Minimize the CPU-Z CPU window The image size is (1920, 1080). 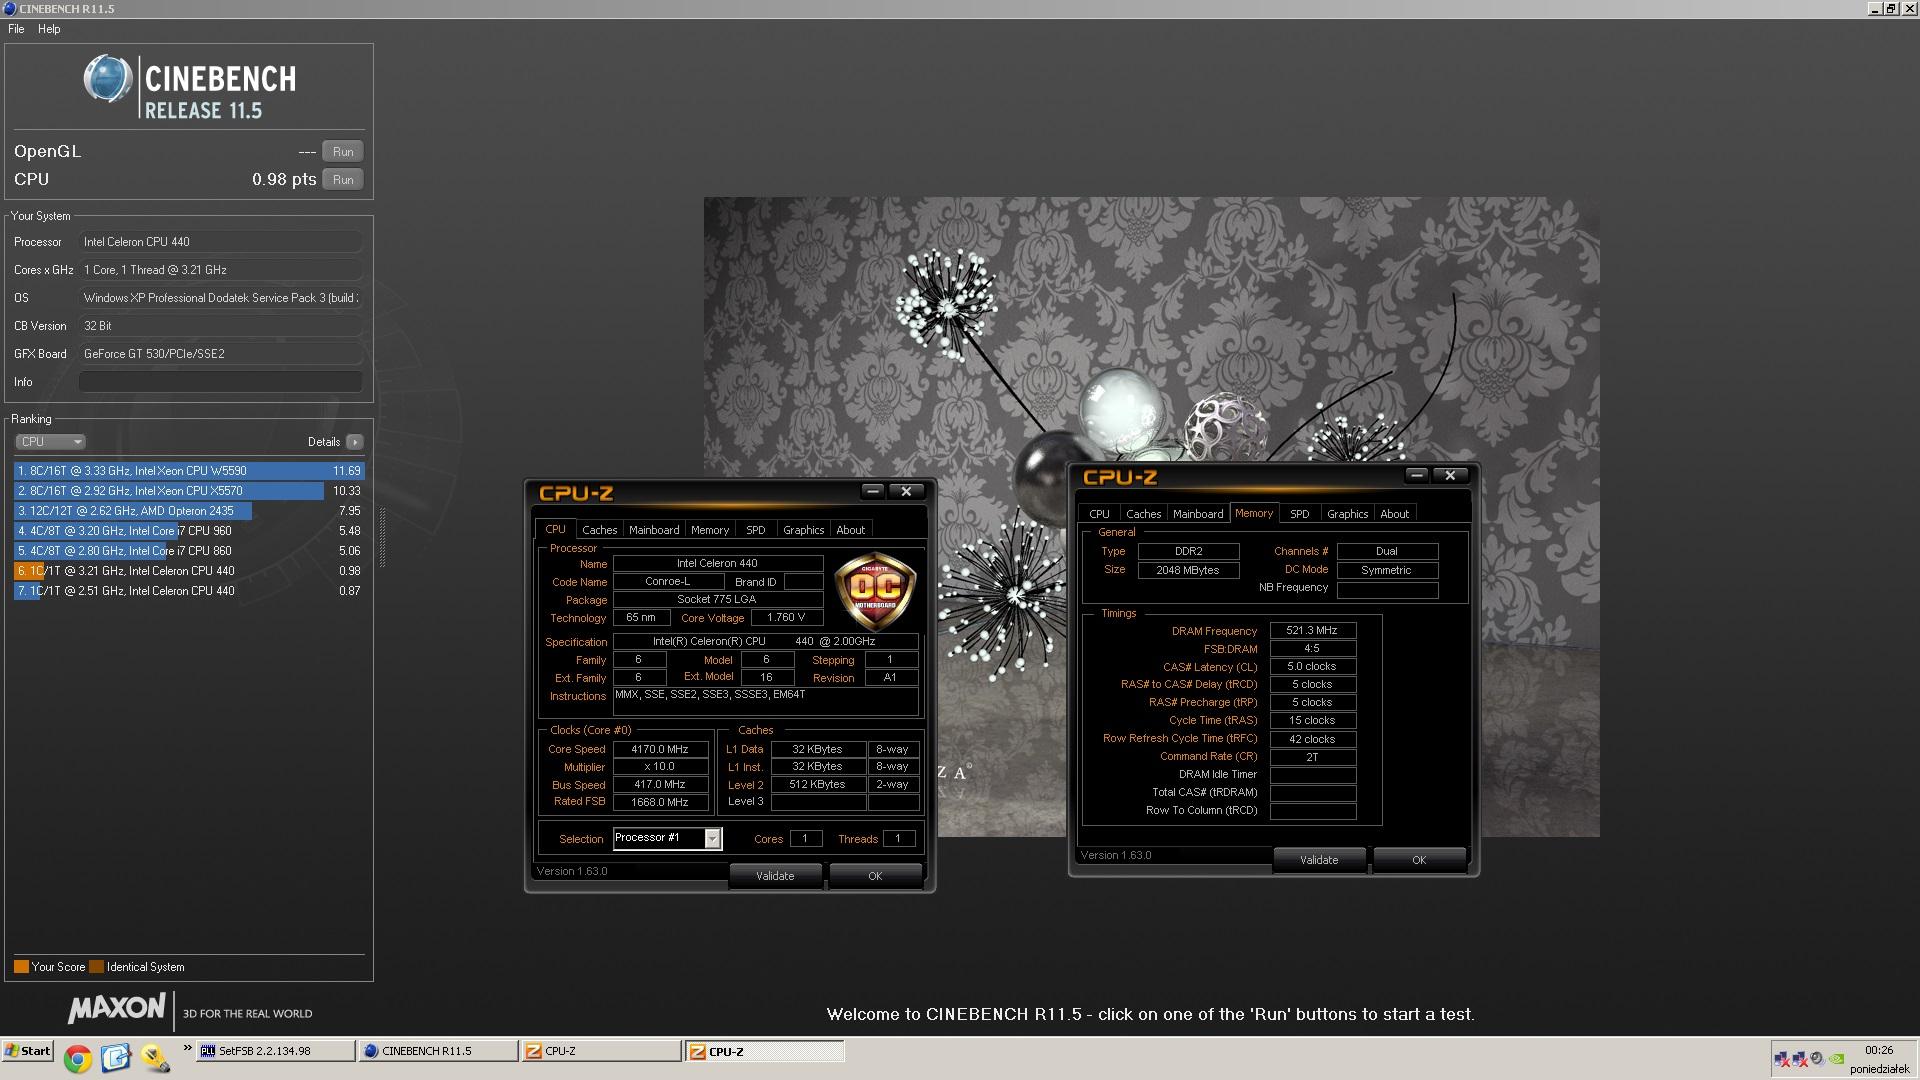click(873, 491)
